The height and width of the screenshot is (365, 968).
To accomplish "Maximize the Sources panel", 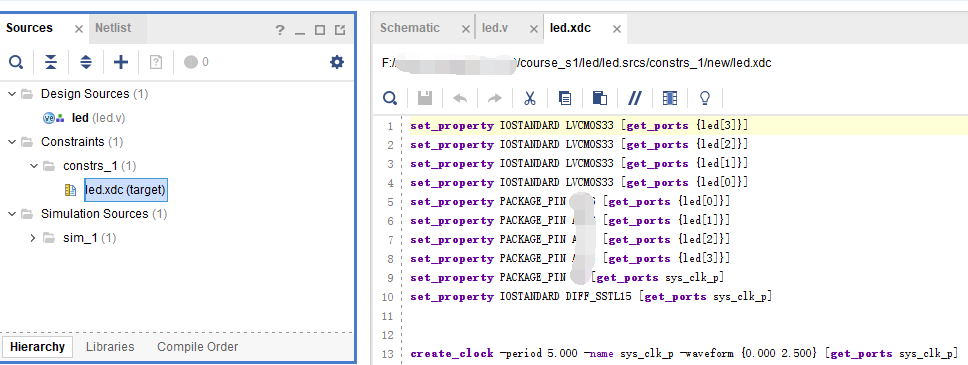I will coord(320,30).
